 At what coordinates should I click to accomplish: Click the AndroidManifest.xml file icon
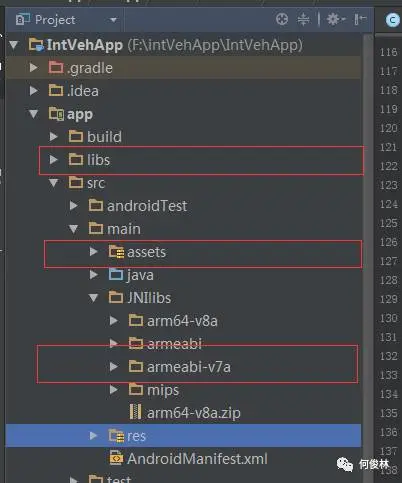click(x=116, y=458)
